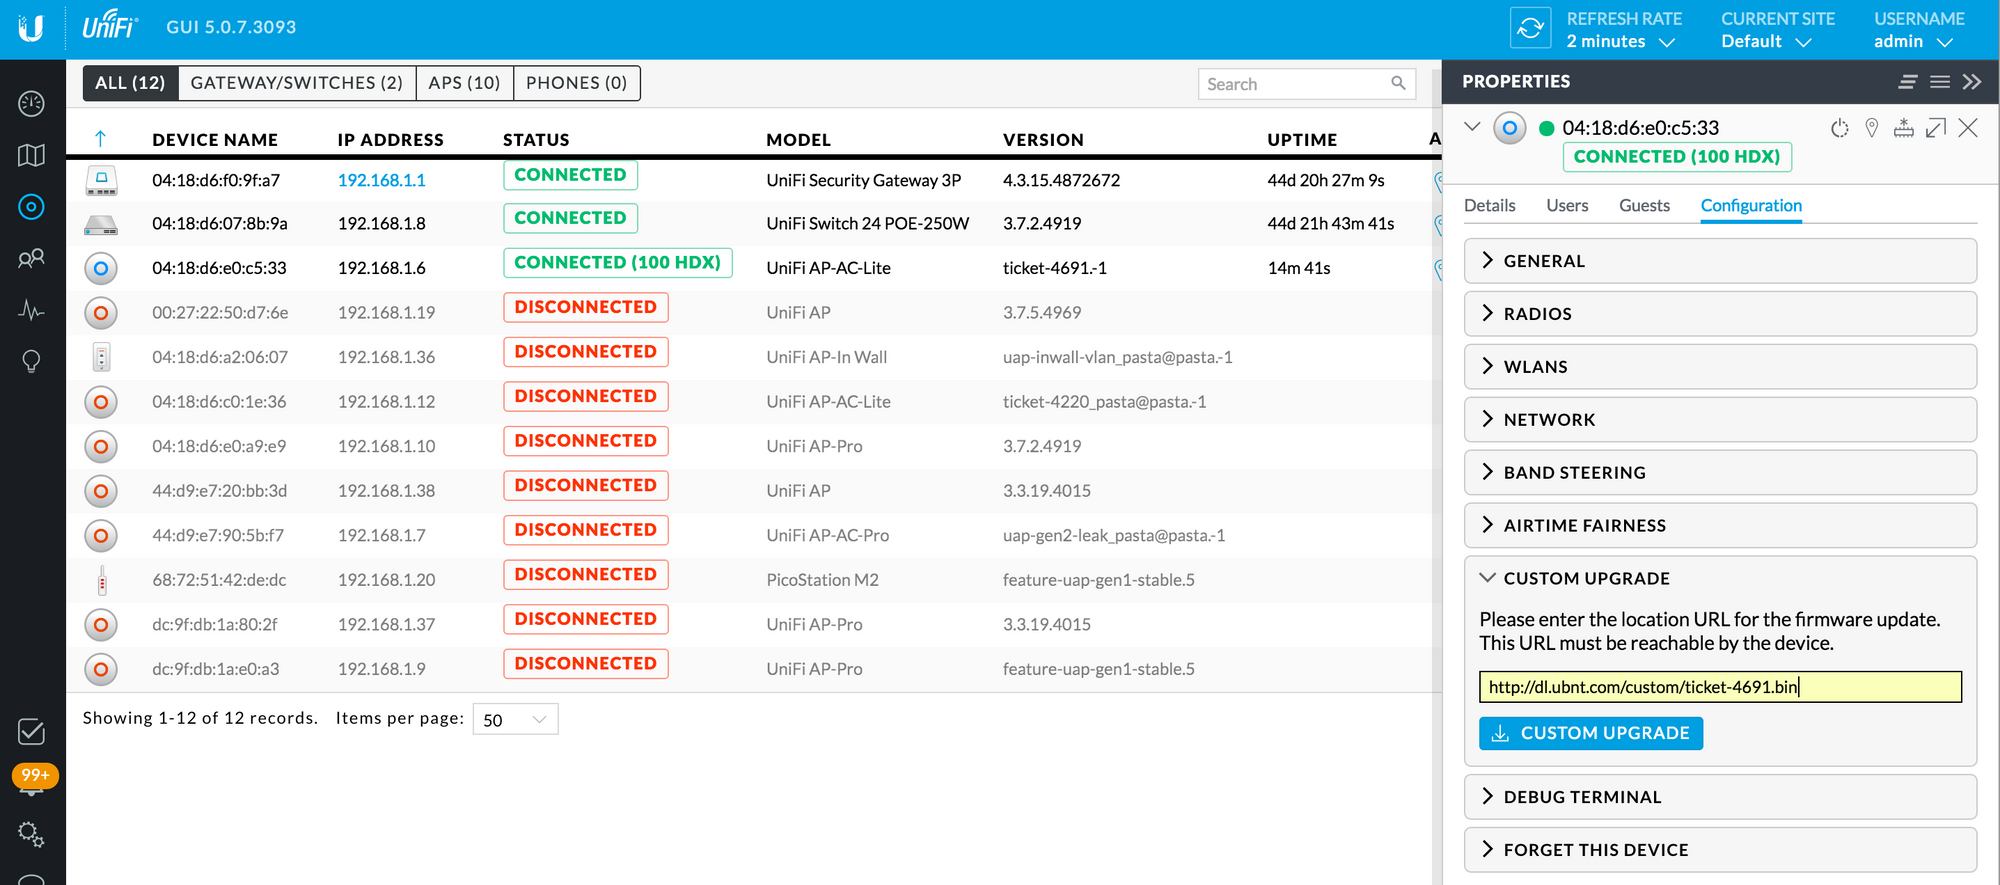
Task: Open the Dashboard gauge icon in sidebar
Action: [x=31, y=103]
